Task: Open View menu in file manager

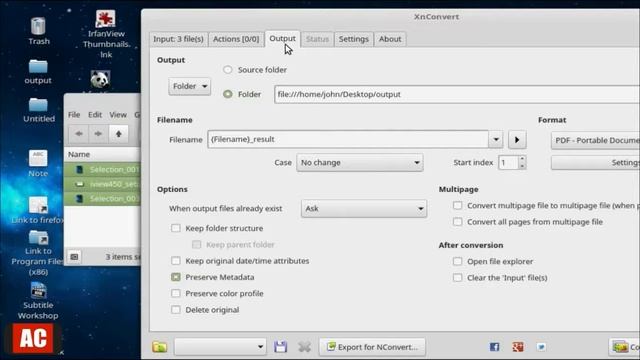Action: 118,115
